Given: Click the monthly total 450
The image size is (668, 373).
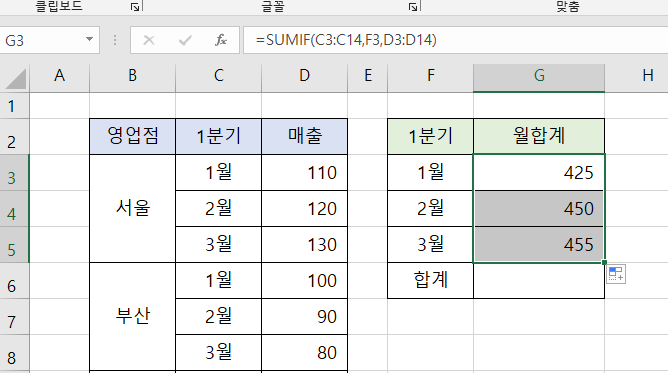Looking at the screenshot, I should coord(539,209).
